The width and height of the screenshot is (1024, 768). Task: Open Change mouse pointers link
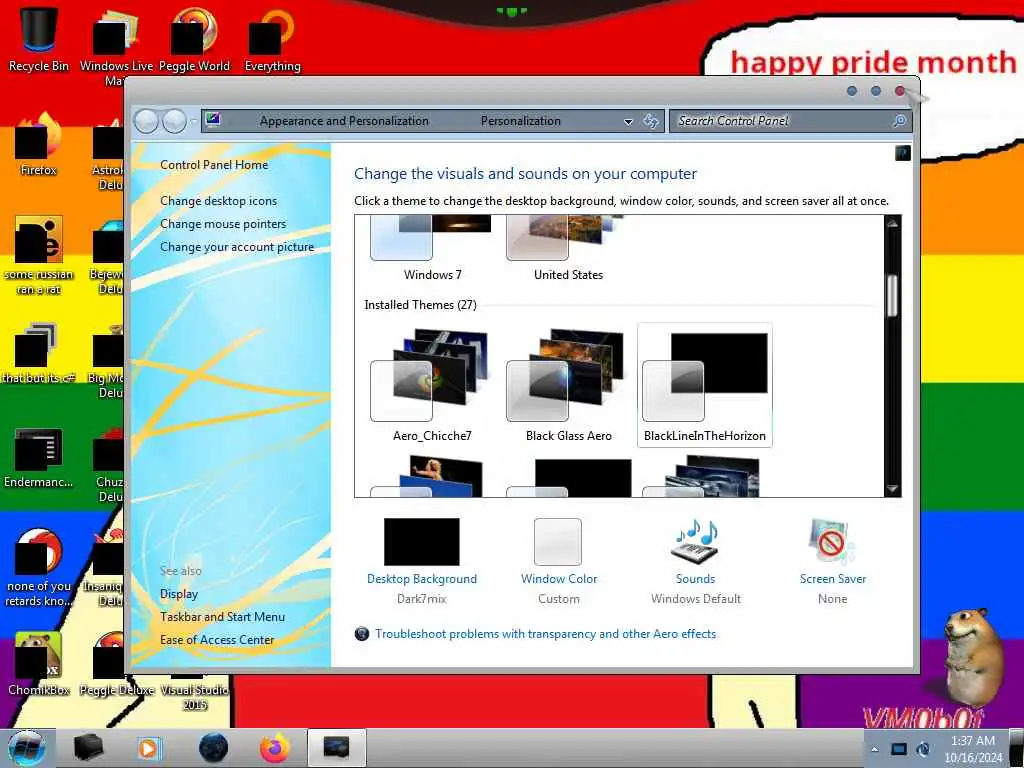click(x=223, y=224)
